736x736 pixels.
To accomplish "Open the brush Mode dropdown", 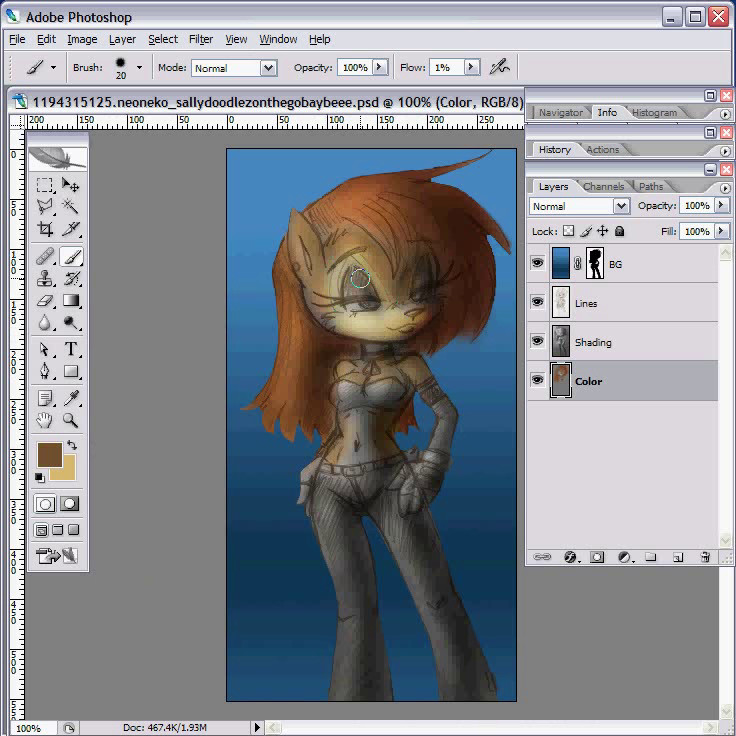I will coord(267,68).
